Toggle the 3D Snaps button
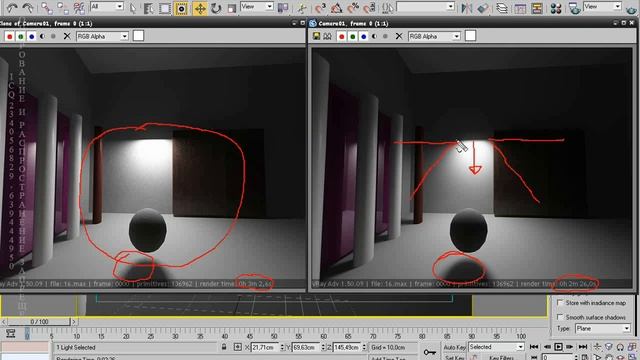The width and height of the screenshot is (640, 360). point(321,8)
